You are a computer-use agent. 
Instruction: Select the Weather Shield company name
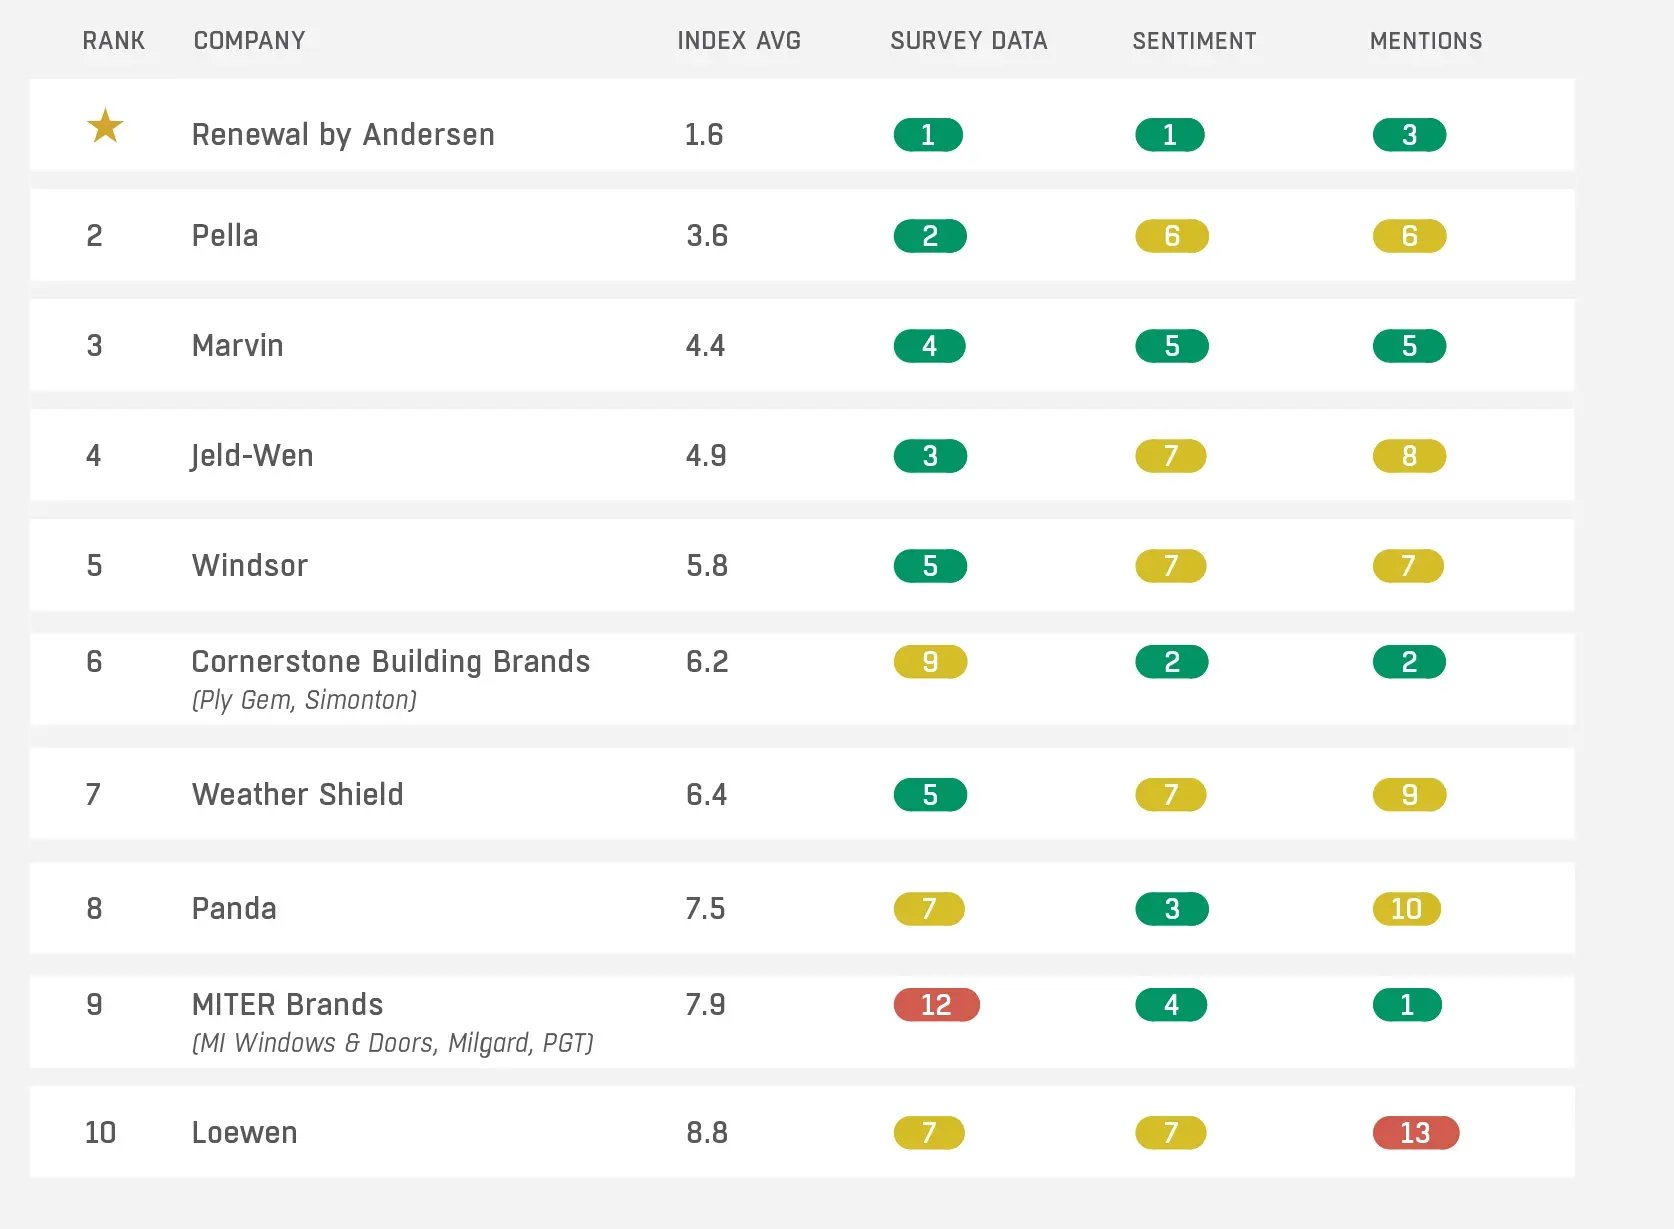pos(297,795)
